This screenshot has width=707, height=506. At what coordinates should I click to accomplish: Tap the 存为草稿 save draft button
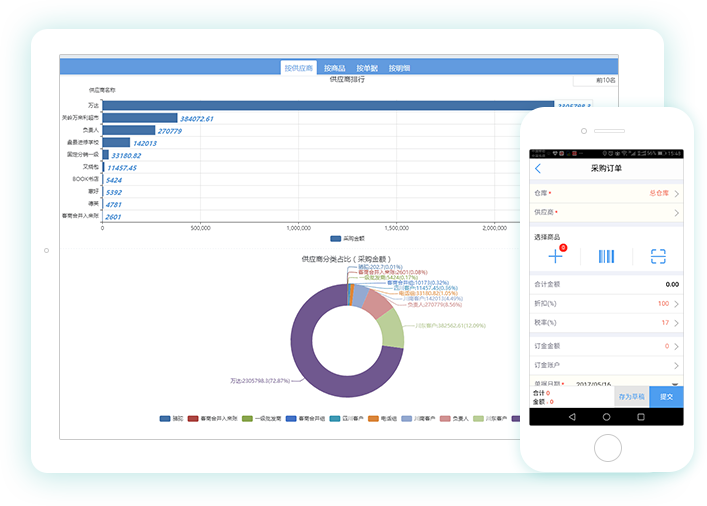(x=631, y=397)
